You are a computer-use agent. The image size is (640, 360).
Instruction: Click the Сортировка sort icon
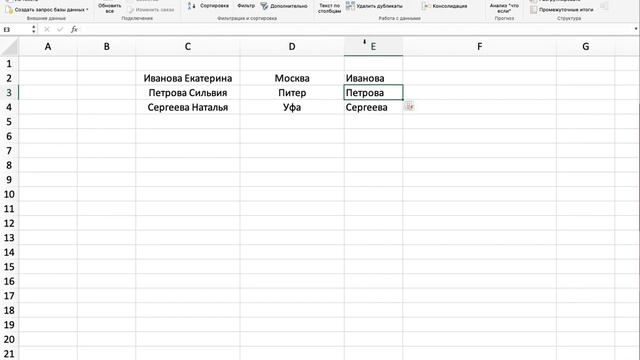(191, 6)
